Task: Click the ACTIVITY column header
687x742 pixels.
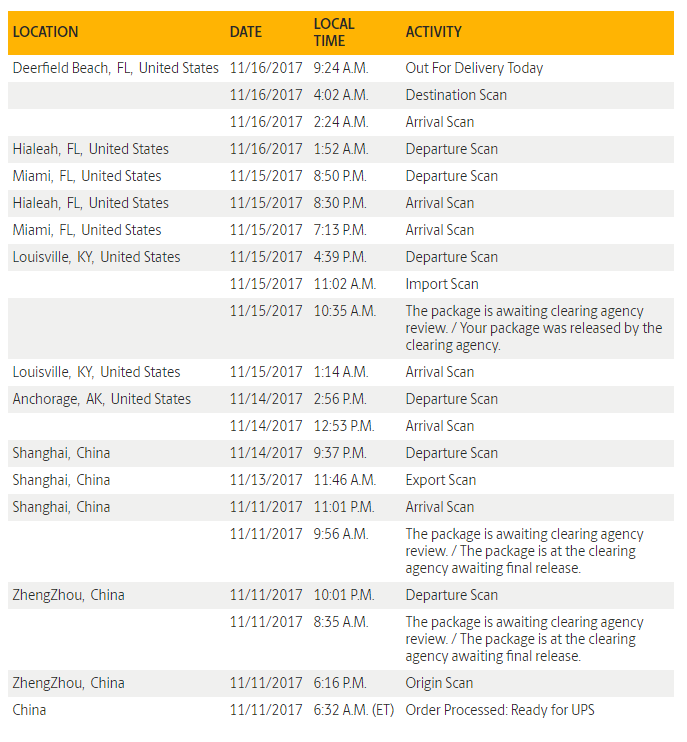Action: click(x=434, y=32)
